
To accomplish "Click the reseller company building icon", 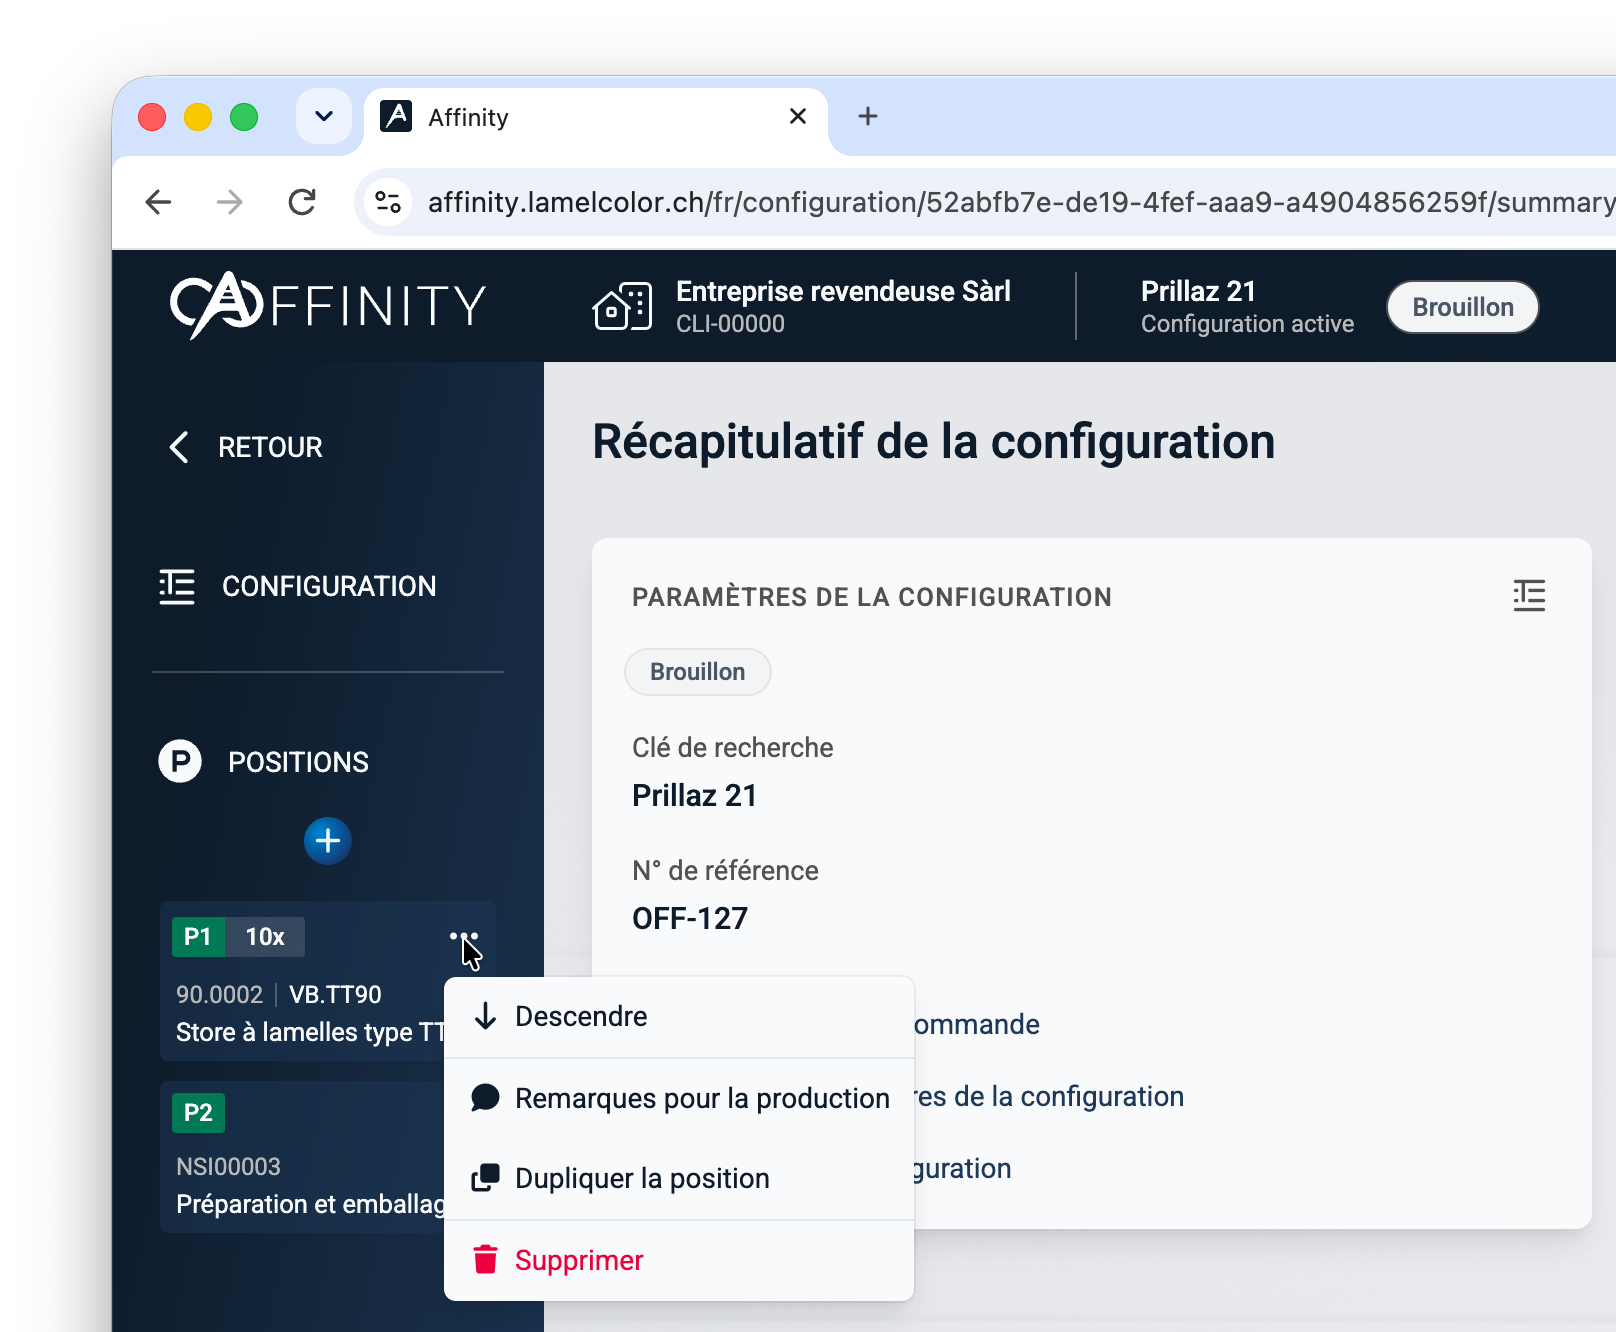I will 622,306.
